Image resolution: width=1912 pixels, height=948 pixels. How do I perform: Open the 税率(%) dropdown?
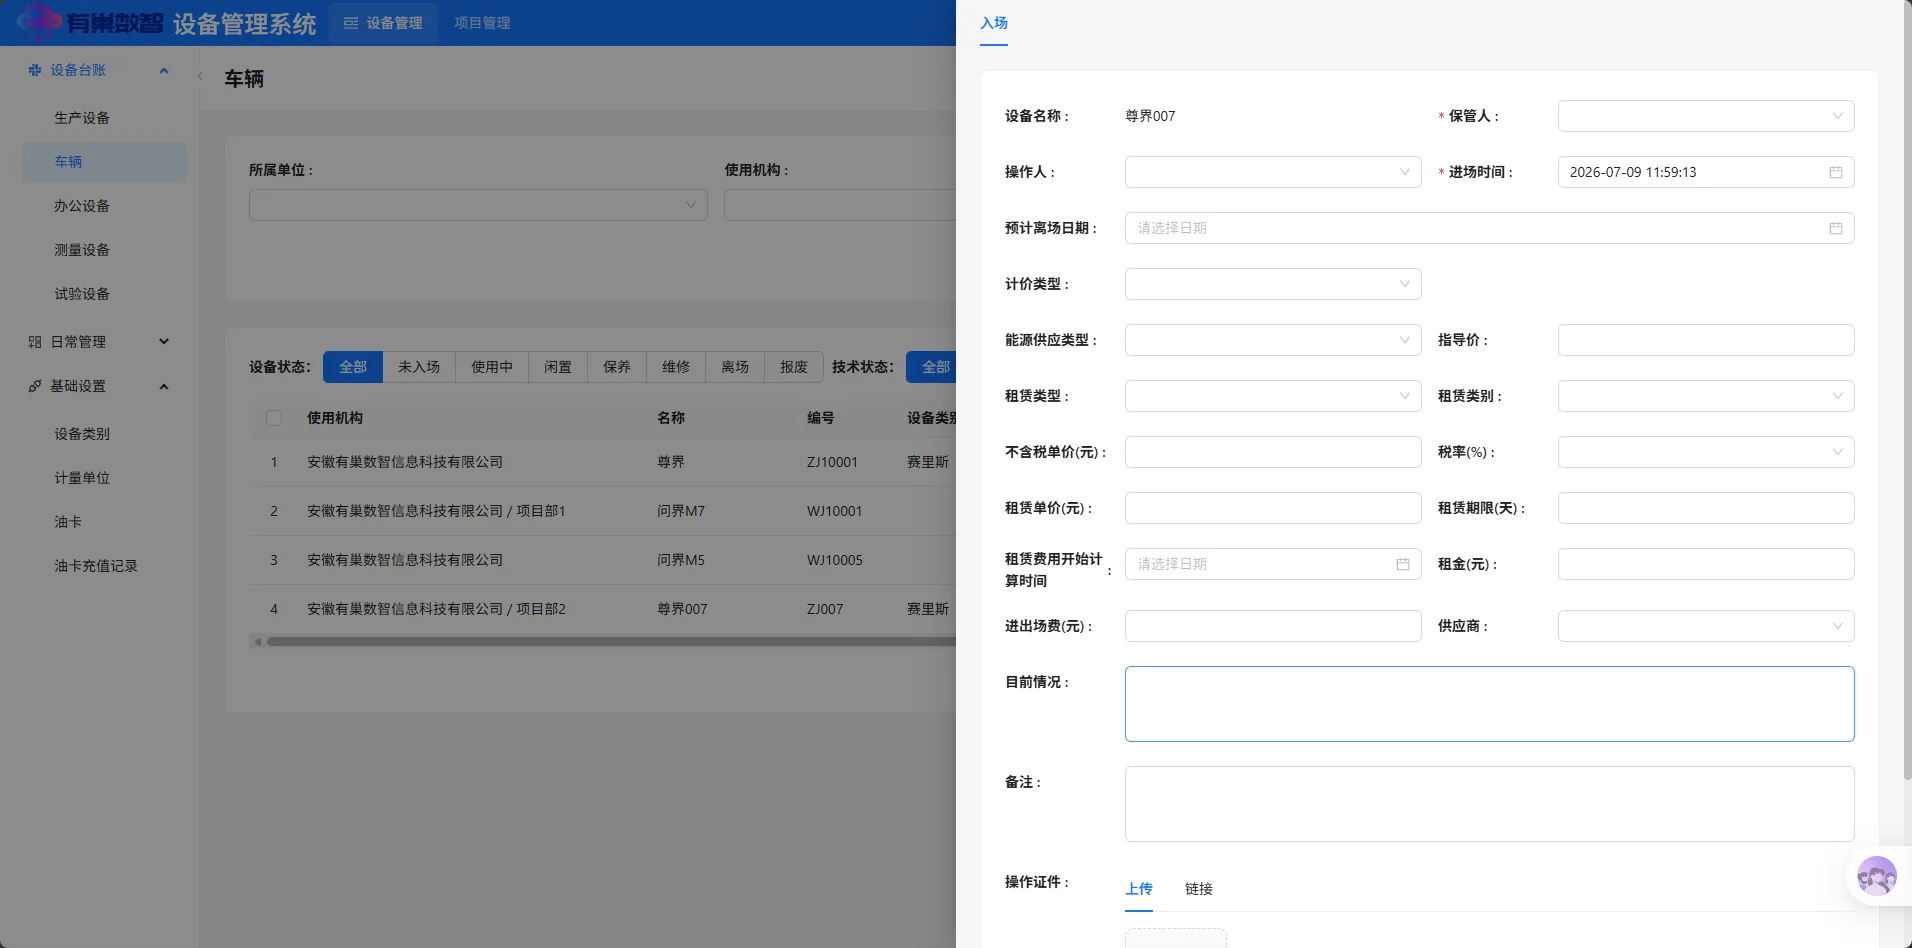(1705, 452)
